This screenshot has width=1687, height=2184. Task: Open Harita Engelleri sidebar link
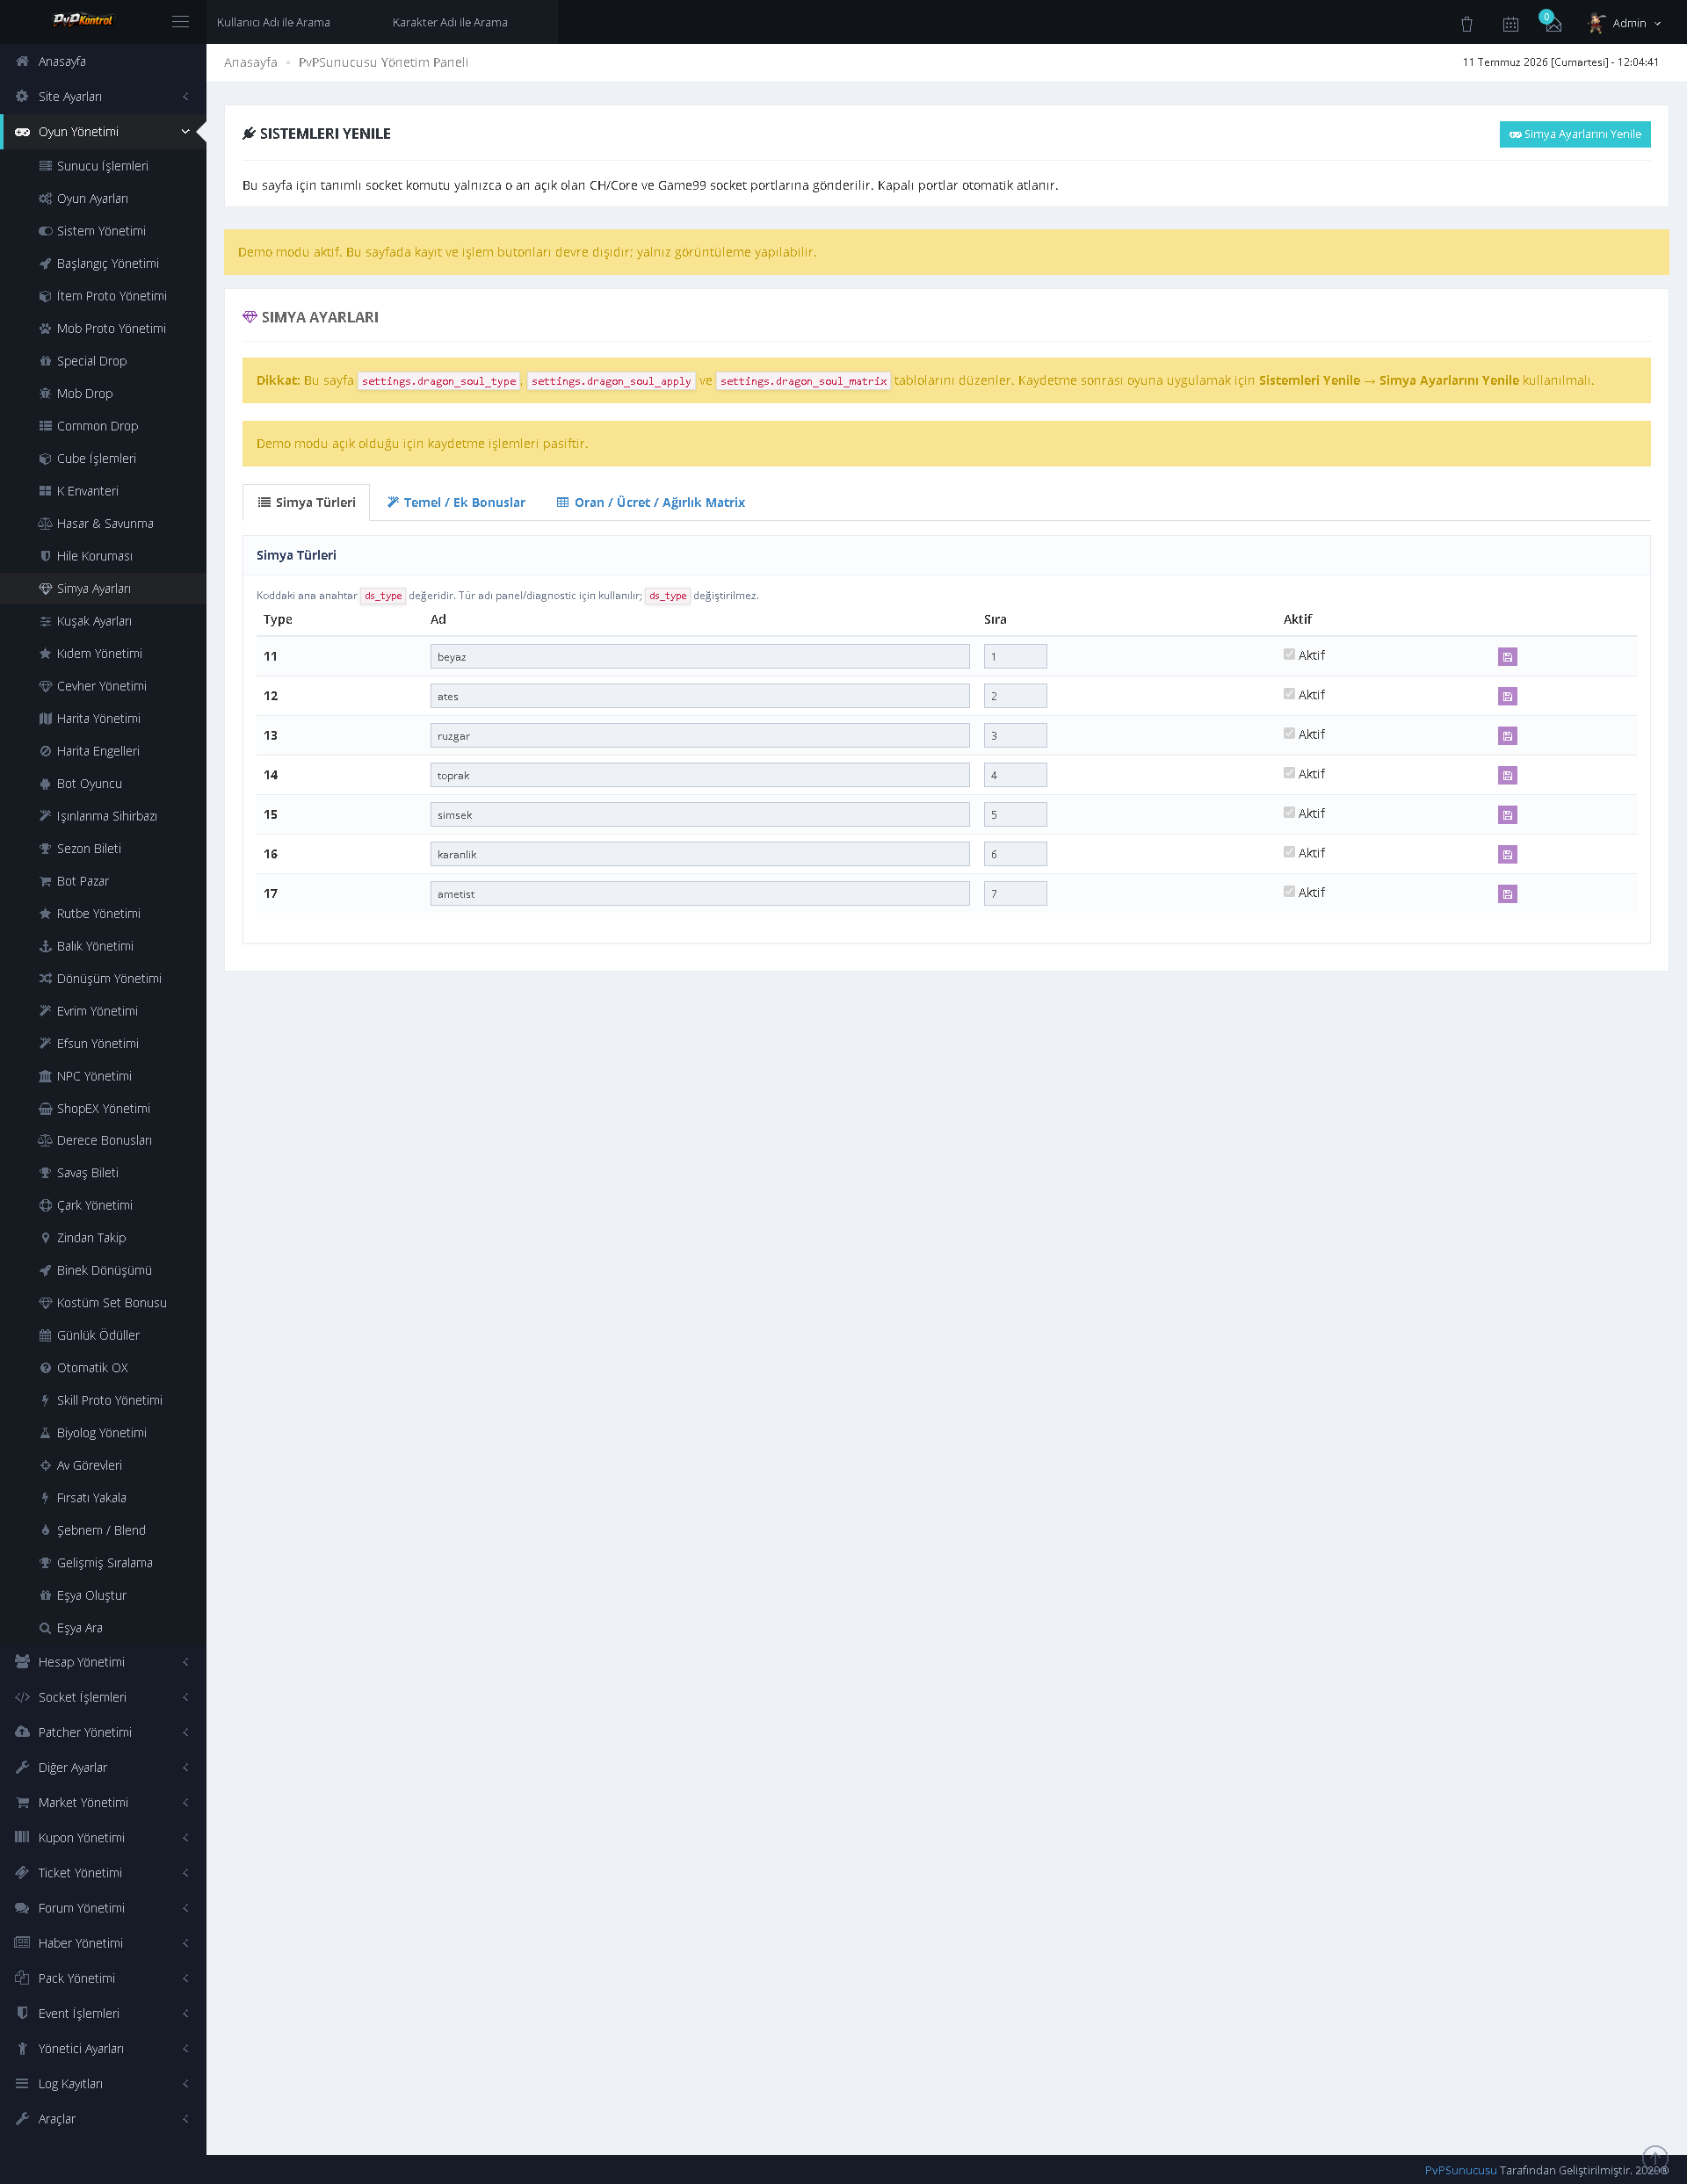coord(103,751)
